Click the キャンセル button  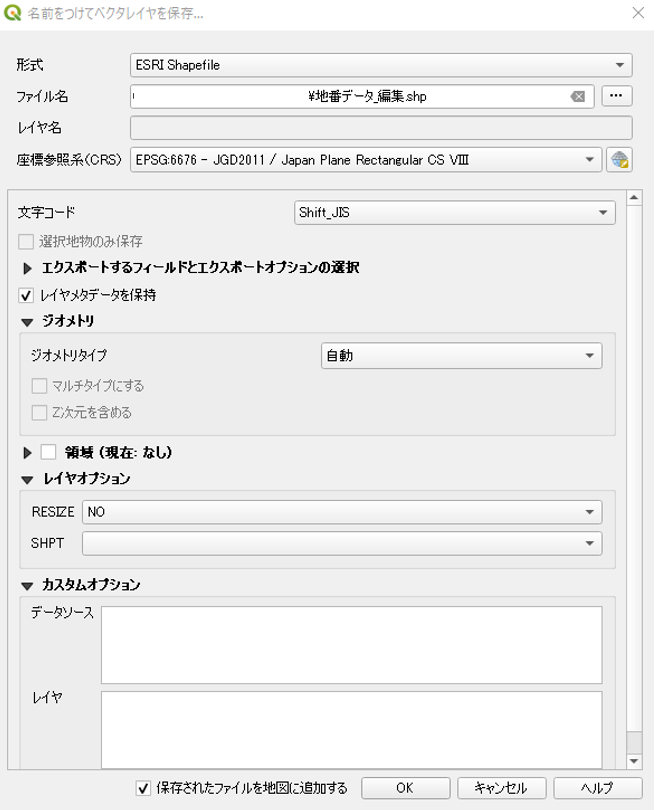[495, 788]
